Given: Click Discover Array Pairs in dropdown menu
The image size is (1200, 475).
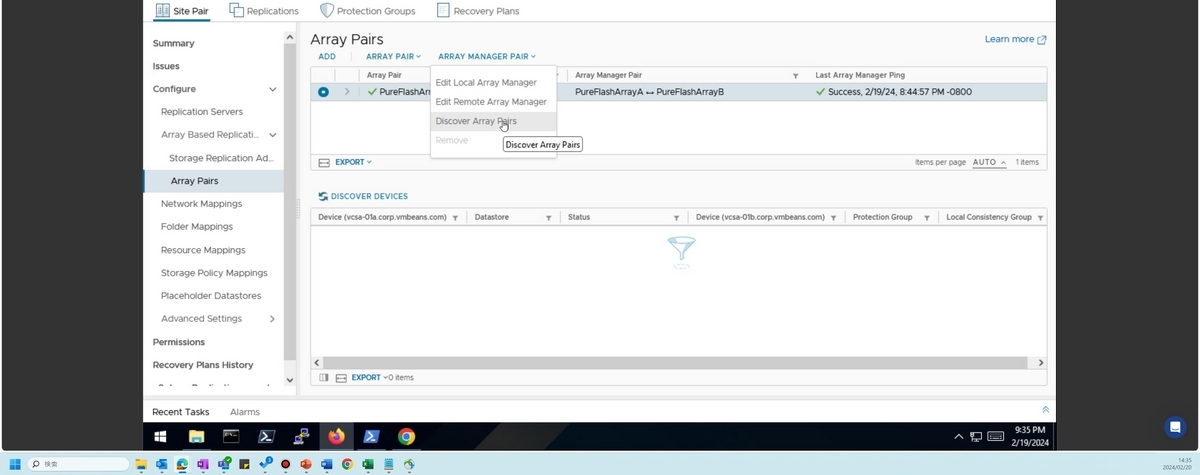Looking at the screenshot, I should (x=476, y=121).
